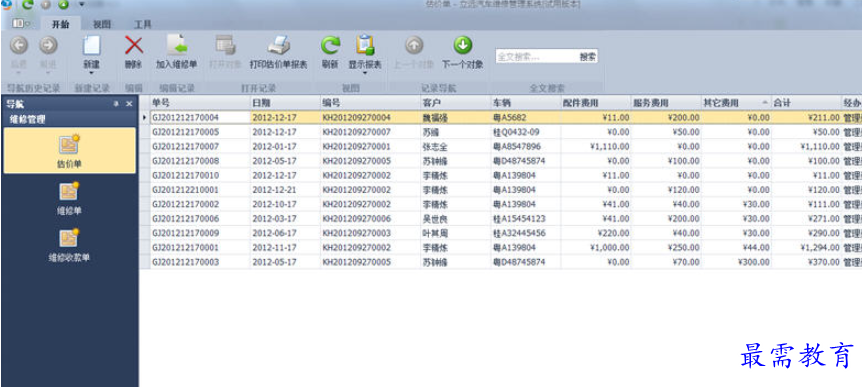
Task: Go to 上一个对象 with up arrow icon
Action: (414, 45)
